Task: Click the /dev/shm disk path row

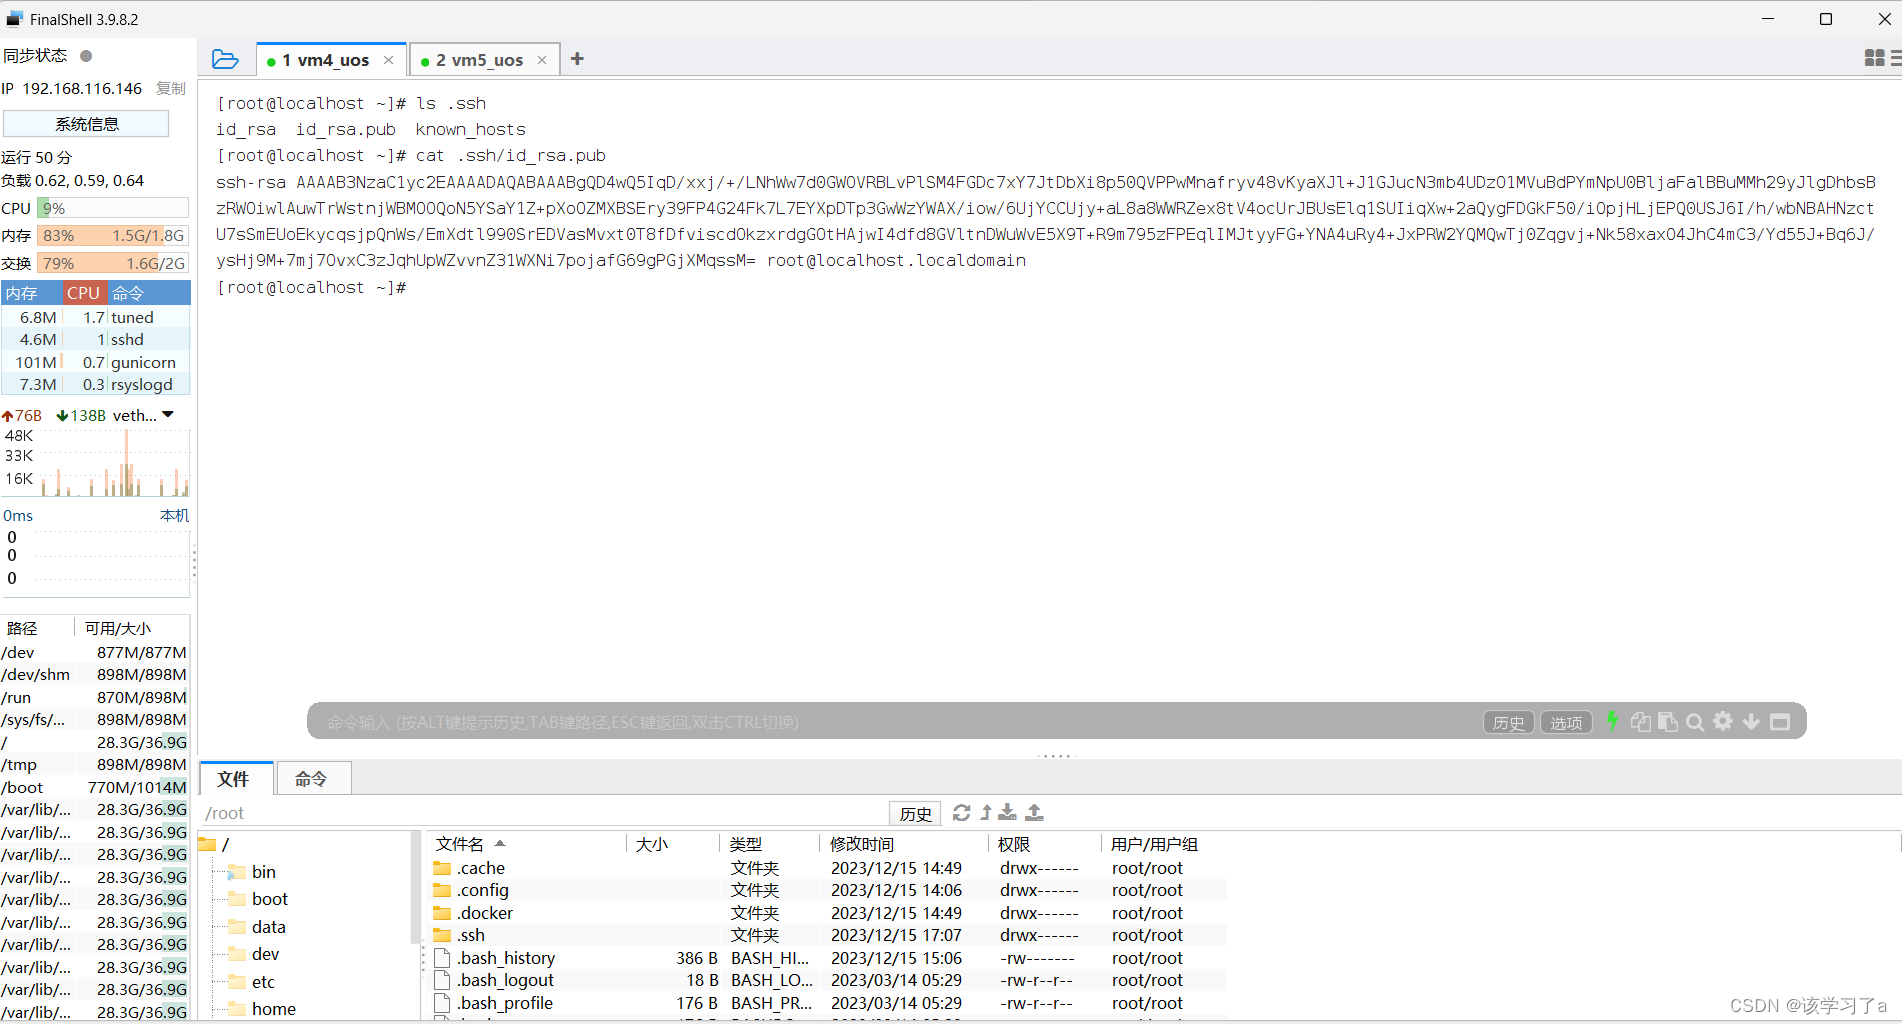Action: [x=95, y=674]
